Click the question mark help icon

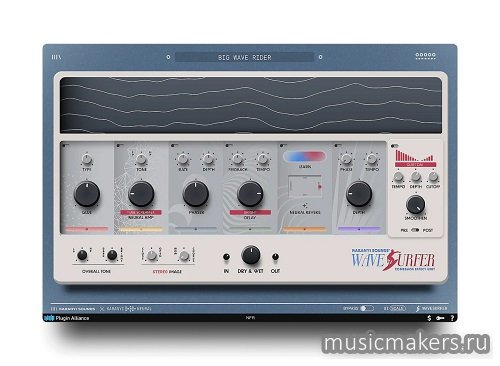(x=452, y=318)
